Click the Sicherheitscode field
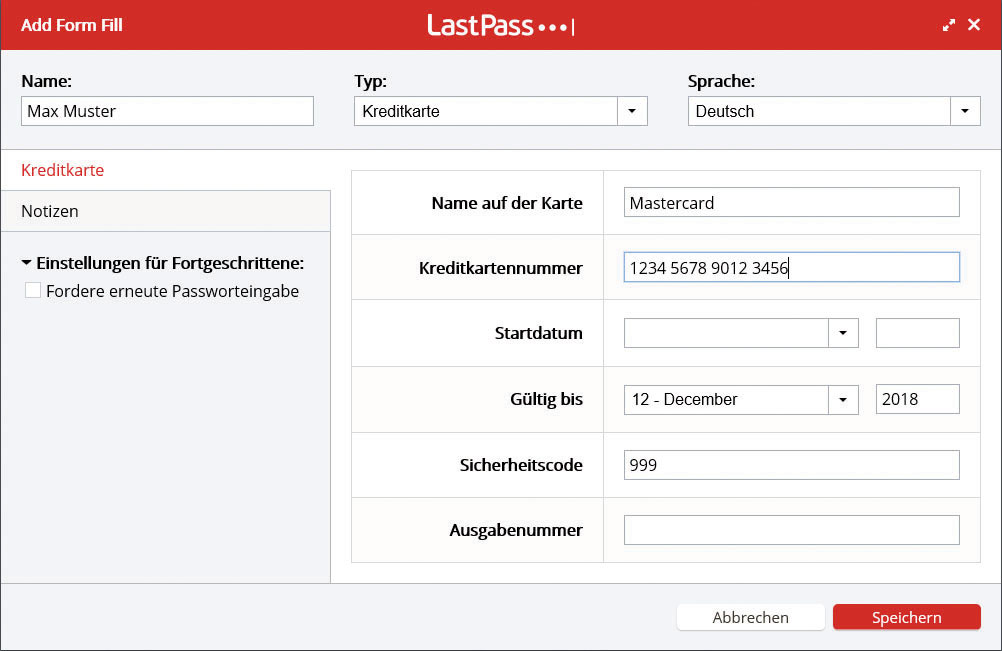Viewport: 1002px width, 651px height. coord(792,465)
